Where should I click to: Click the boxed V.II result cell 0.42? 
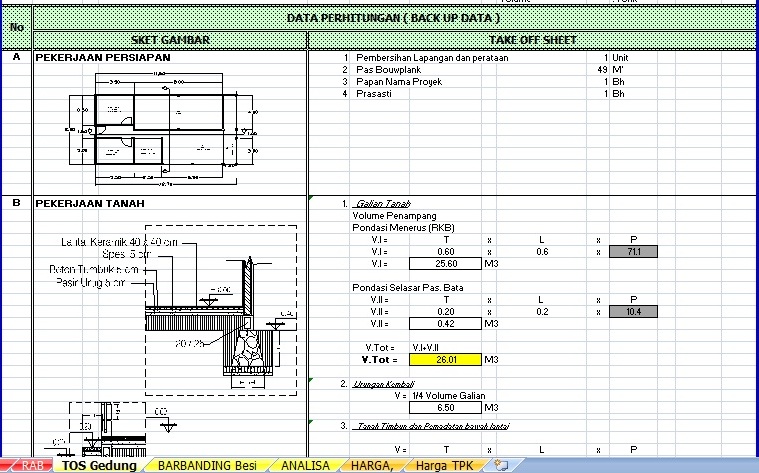click(445, 324)
